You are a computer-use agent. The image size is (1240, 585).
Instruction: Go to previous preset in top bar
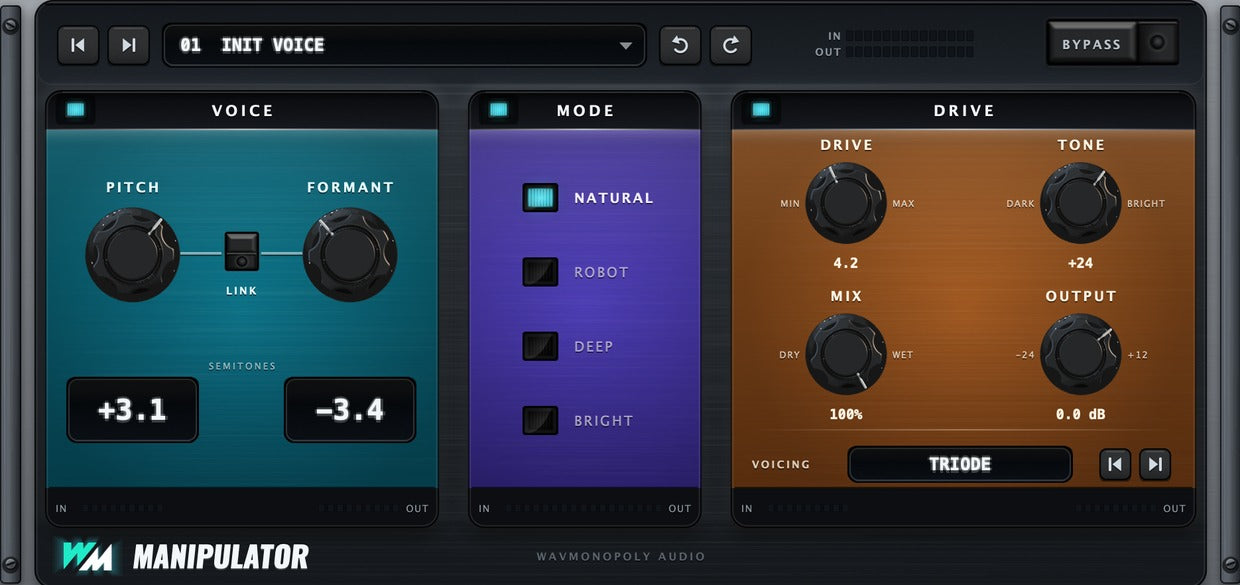tap(78, 45)
